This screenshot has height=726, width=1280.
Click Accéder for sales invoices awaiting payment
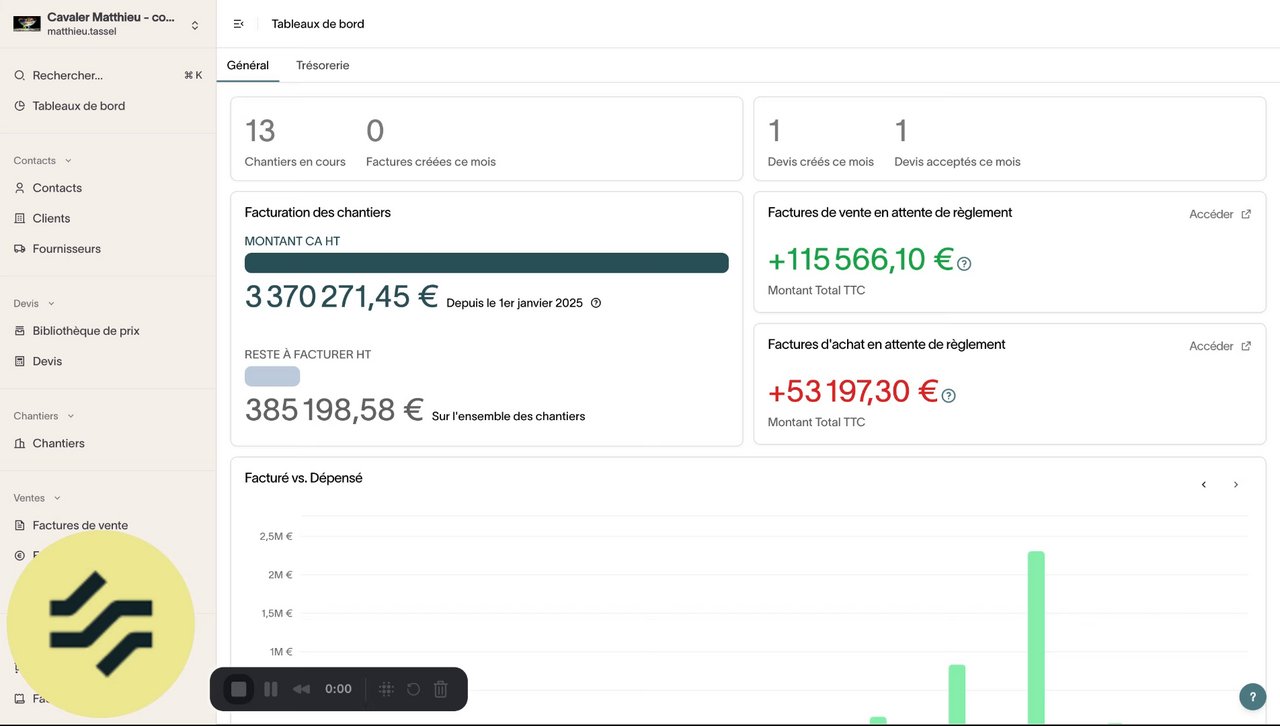click(x=1210, y=214)
